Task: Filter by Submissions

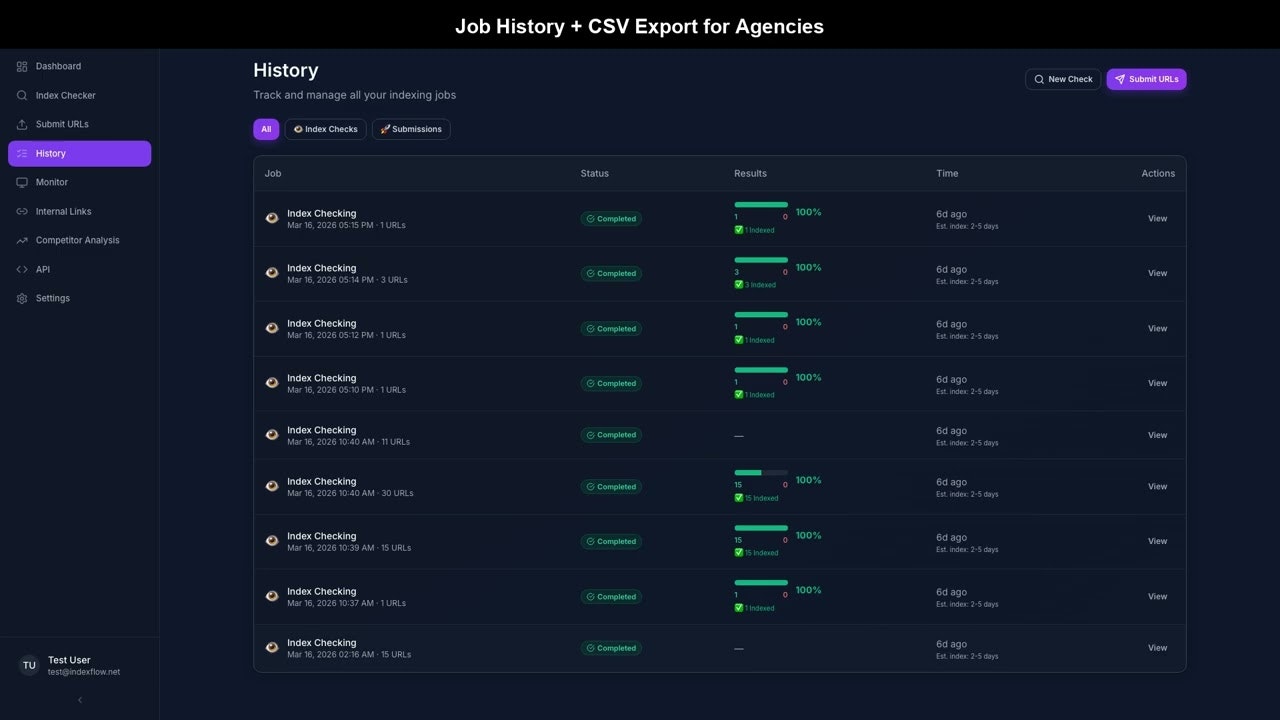Action: (411, 129)
